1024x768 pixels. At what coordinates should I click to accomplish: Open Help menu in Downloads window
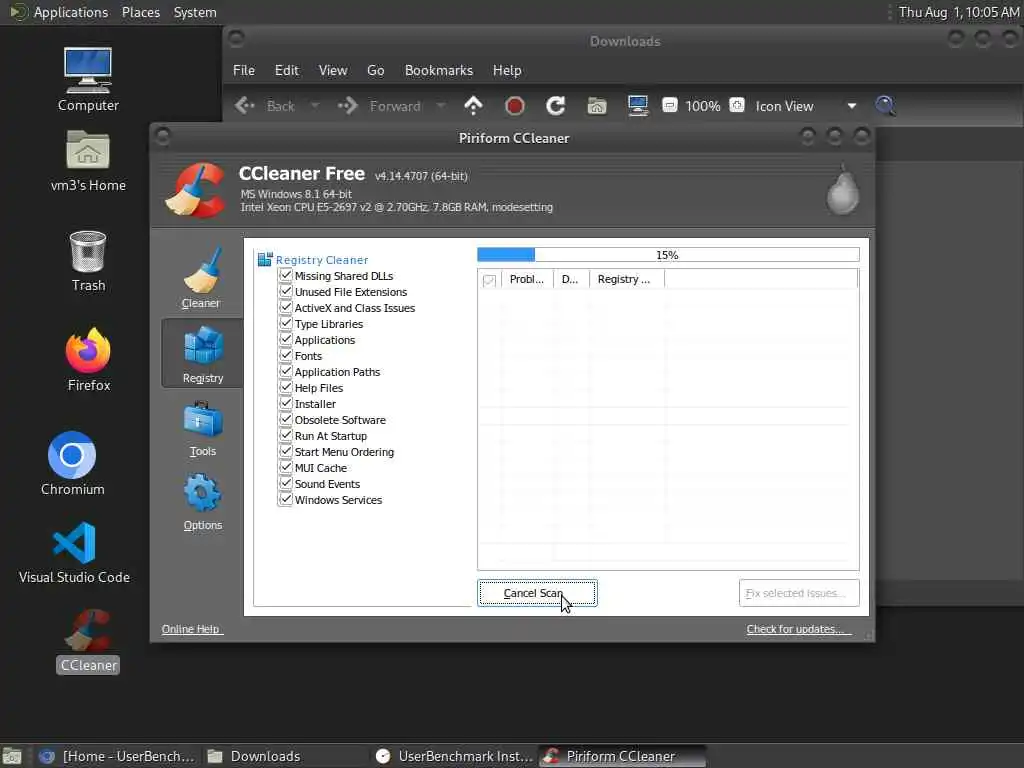tap(507, 71)
